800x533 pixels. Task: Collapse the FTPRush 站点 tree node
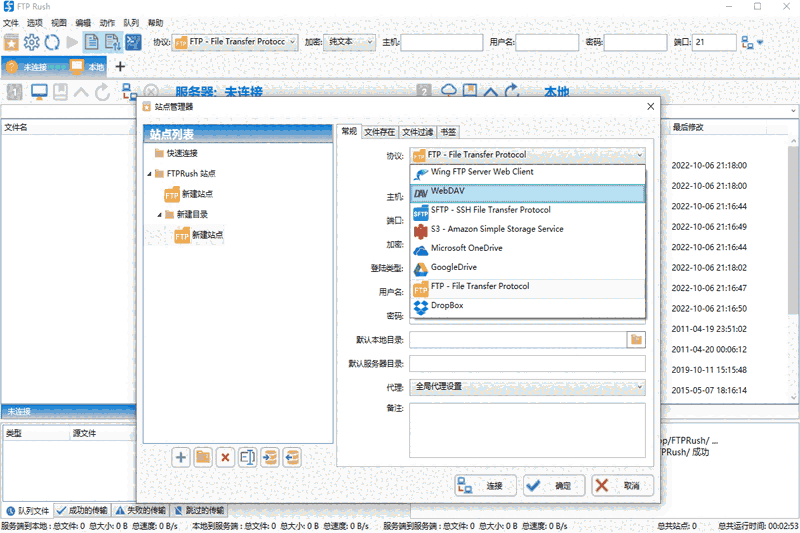point(149,174)
